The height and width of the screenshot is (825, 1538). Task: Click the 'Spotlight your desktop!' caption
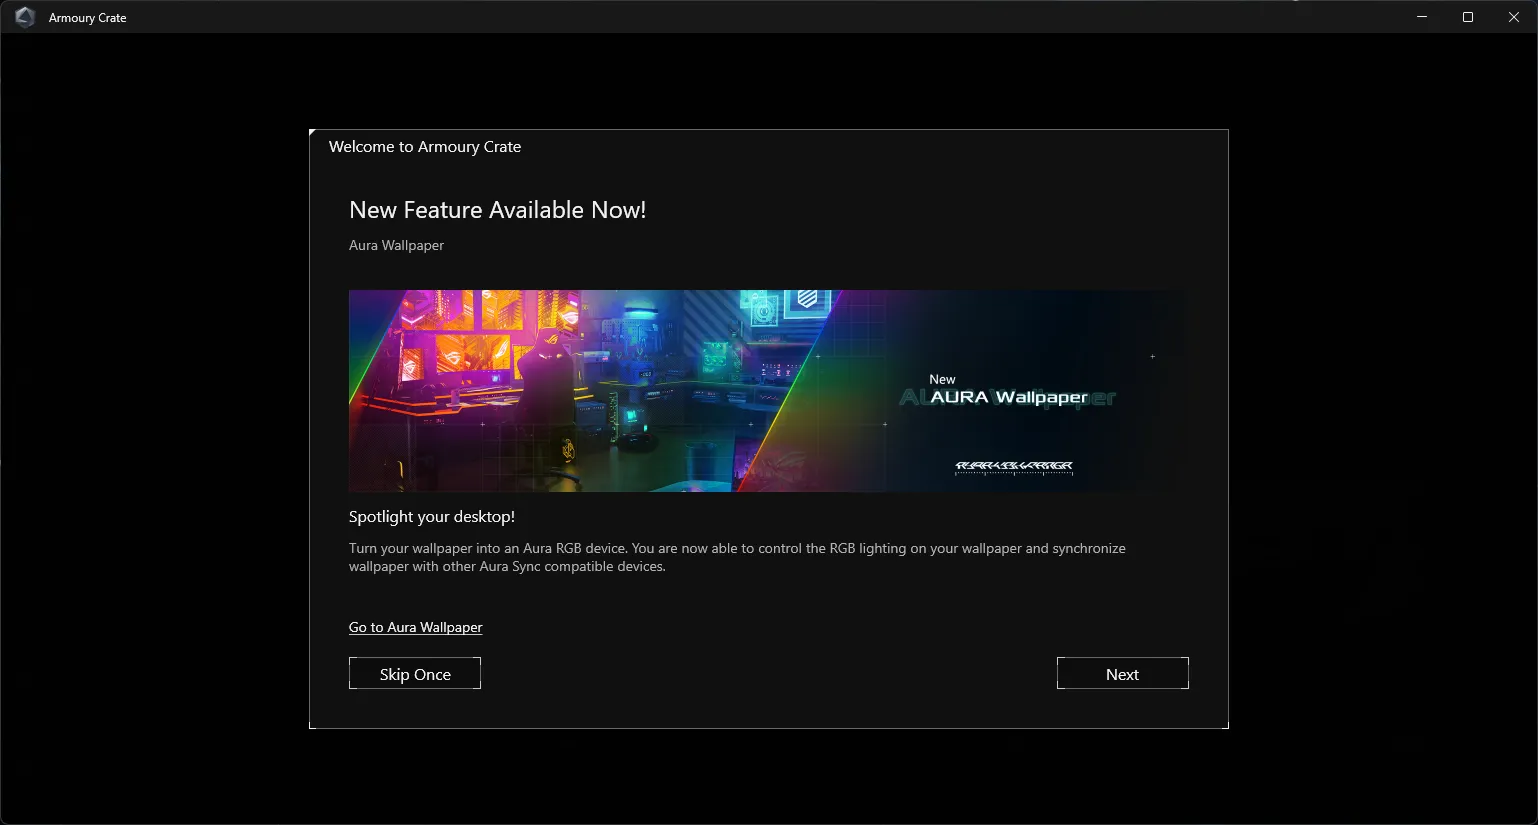[432, 517]
